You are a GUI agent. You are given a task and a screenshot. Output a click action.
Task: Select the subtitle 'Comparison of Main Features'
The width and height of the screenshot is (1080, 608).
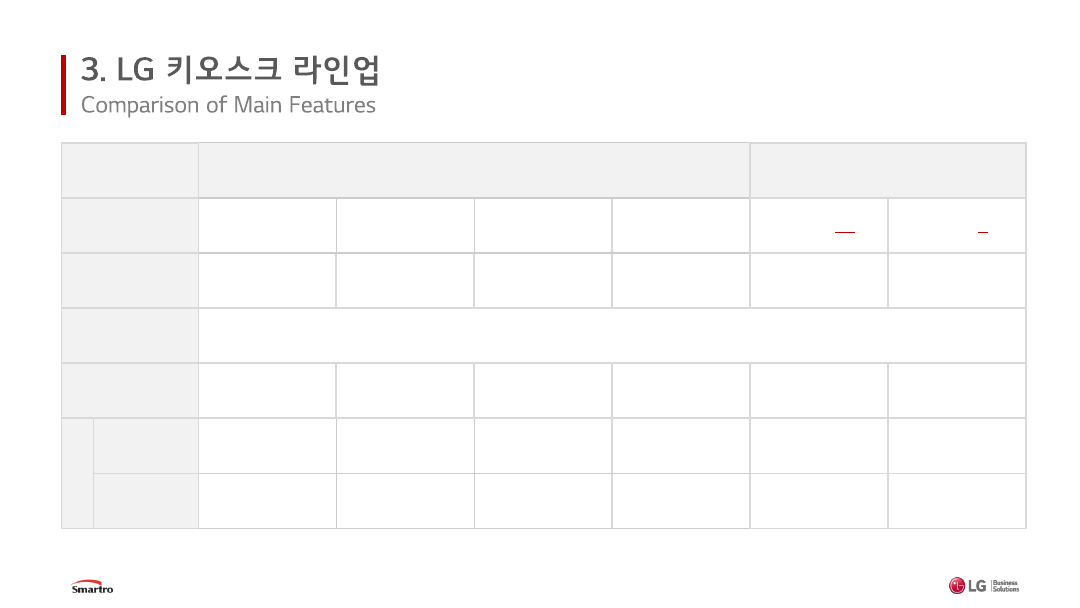tap(228, 105)
